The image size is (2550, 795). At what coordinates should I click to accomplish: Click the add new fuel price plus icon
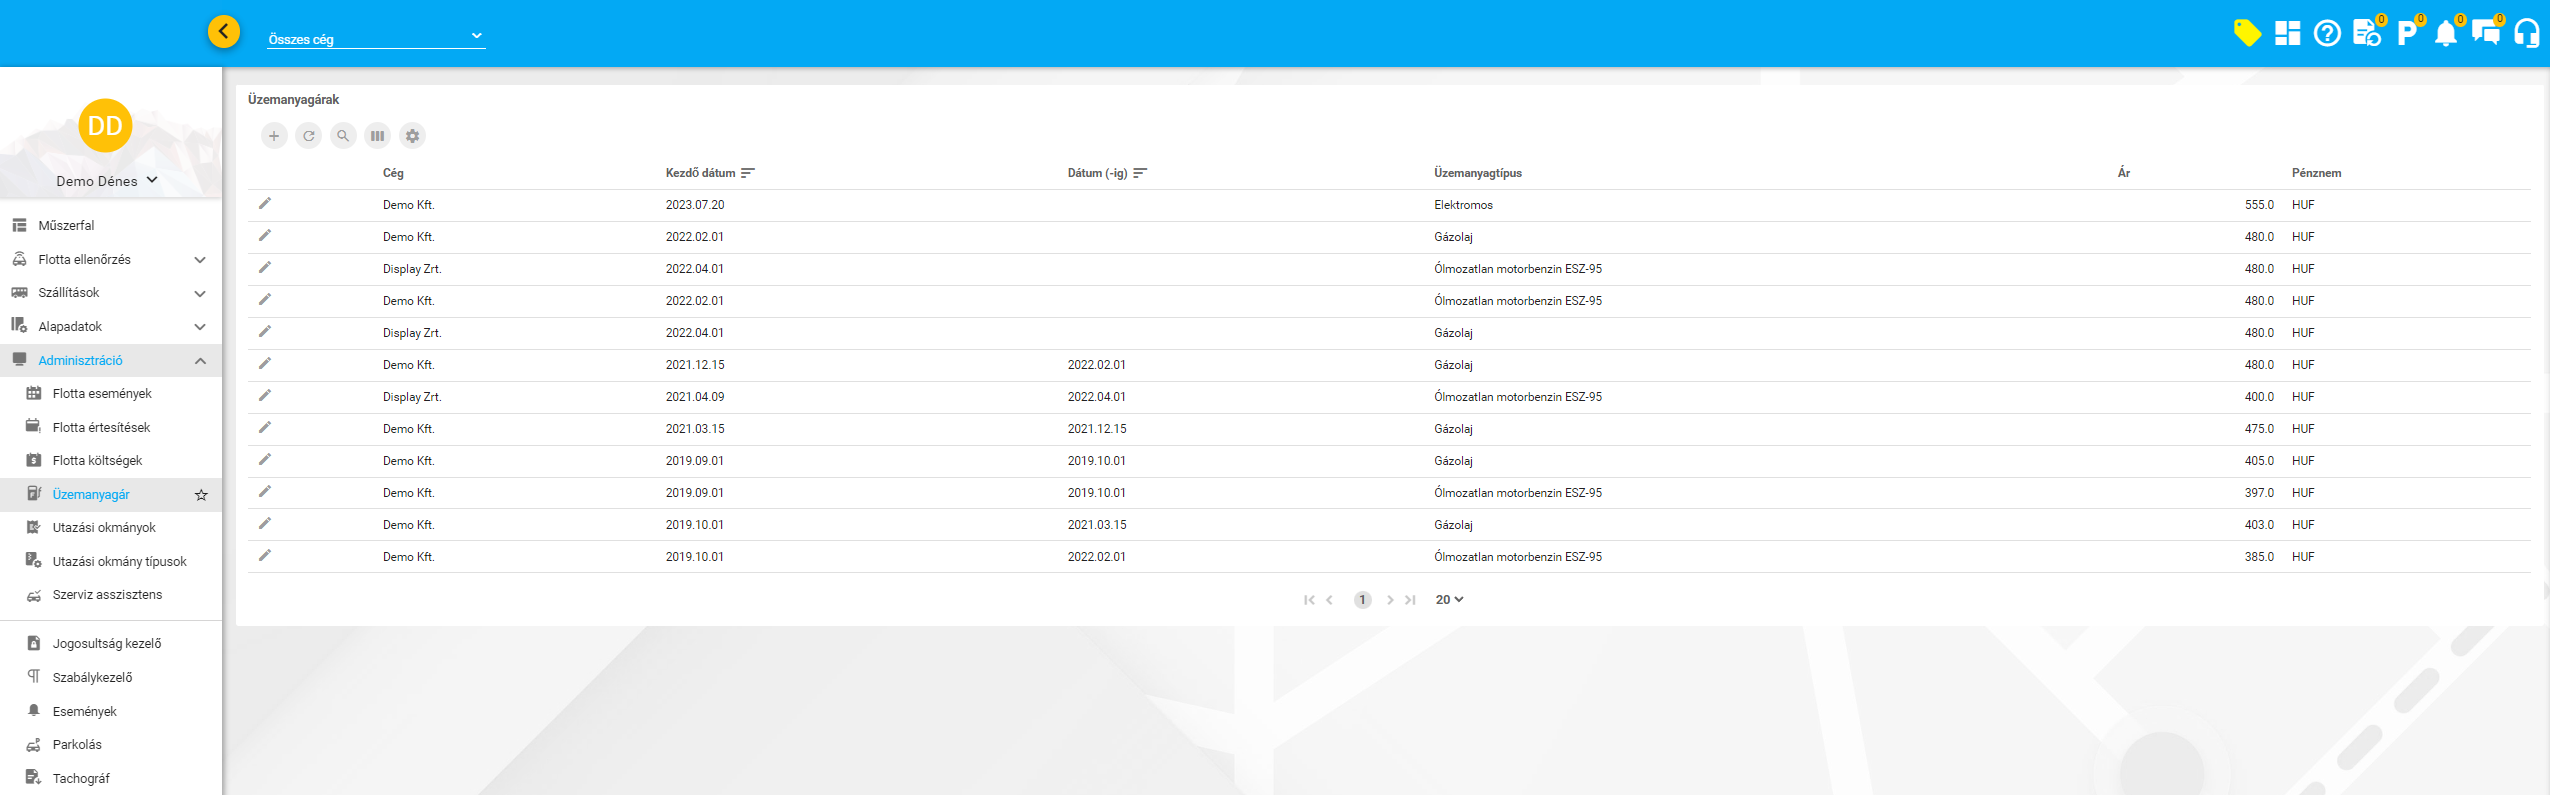pyautogui.click(x=274, y=136)
